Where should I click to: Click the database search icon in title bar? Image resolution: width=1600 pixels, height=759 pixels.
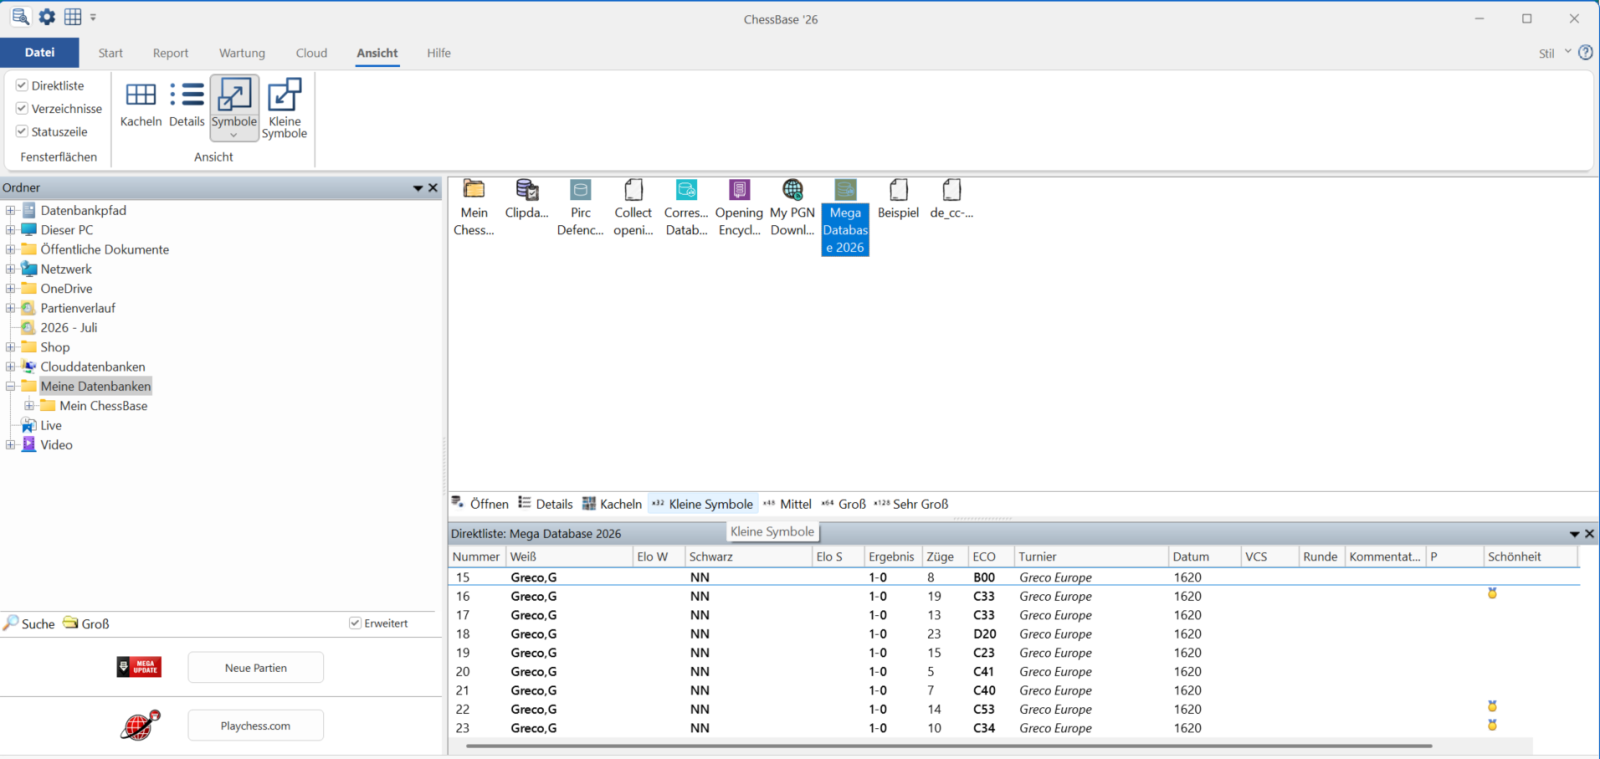(x=20, y=17)
